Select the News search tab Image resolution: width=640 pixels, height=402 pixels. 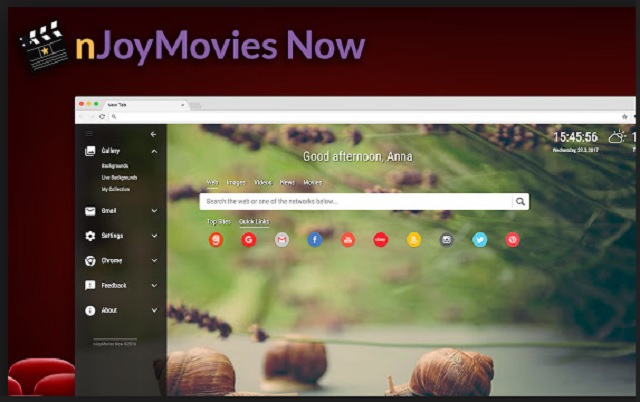point(287,182)
